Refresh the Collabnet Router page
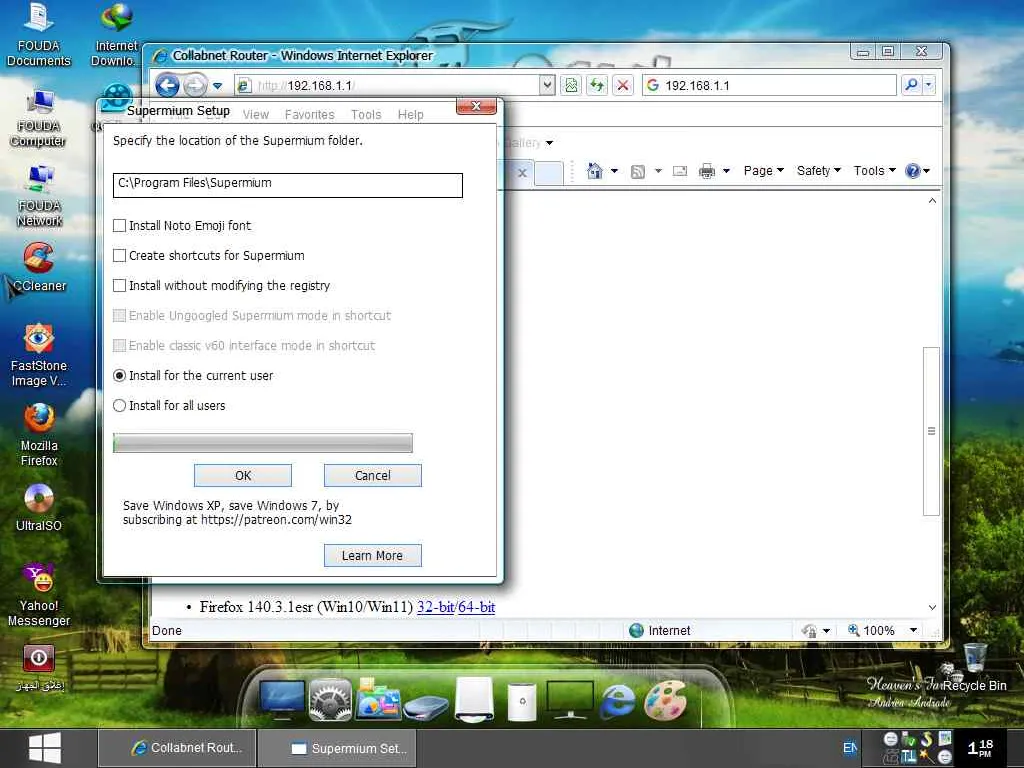Image resolution: width=1024 pixels, height=768 pixels. pos(597,85)
